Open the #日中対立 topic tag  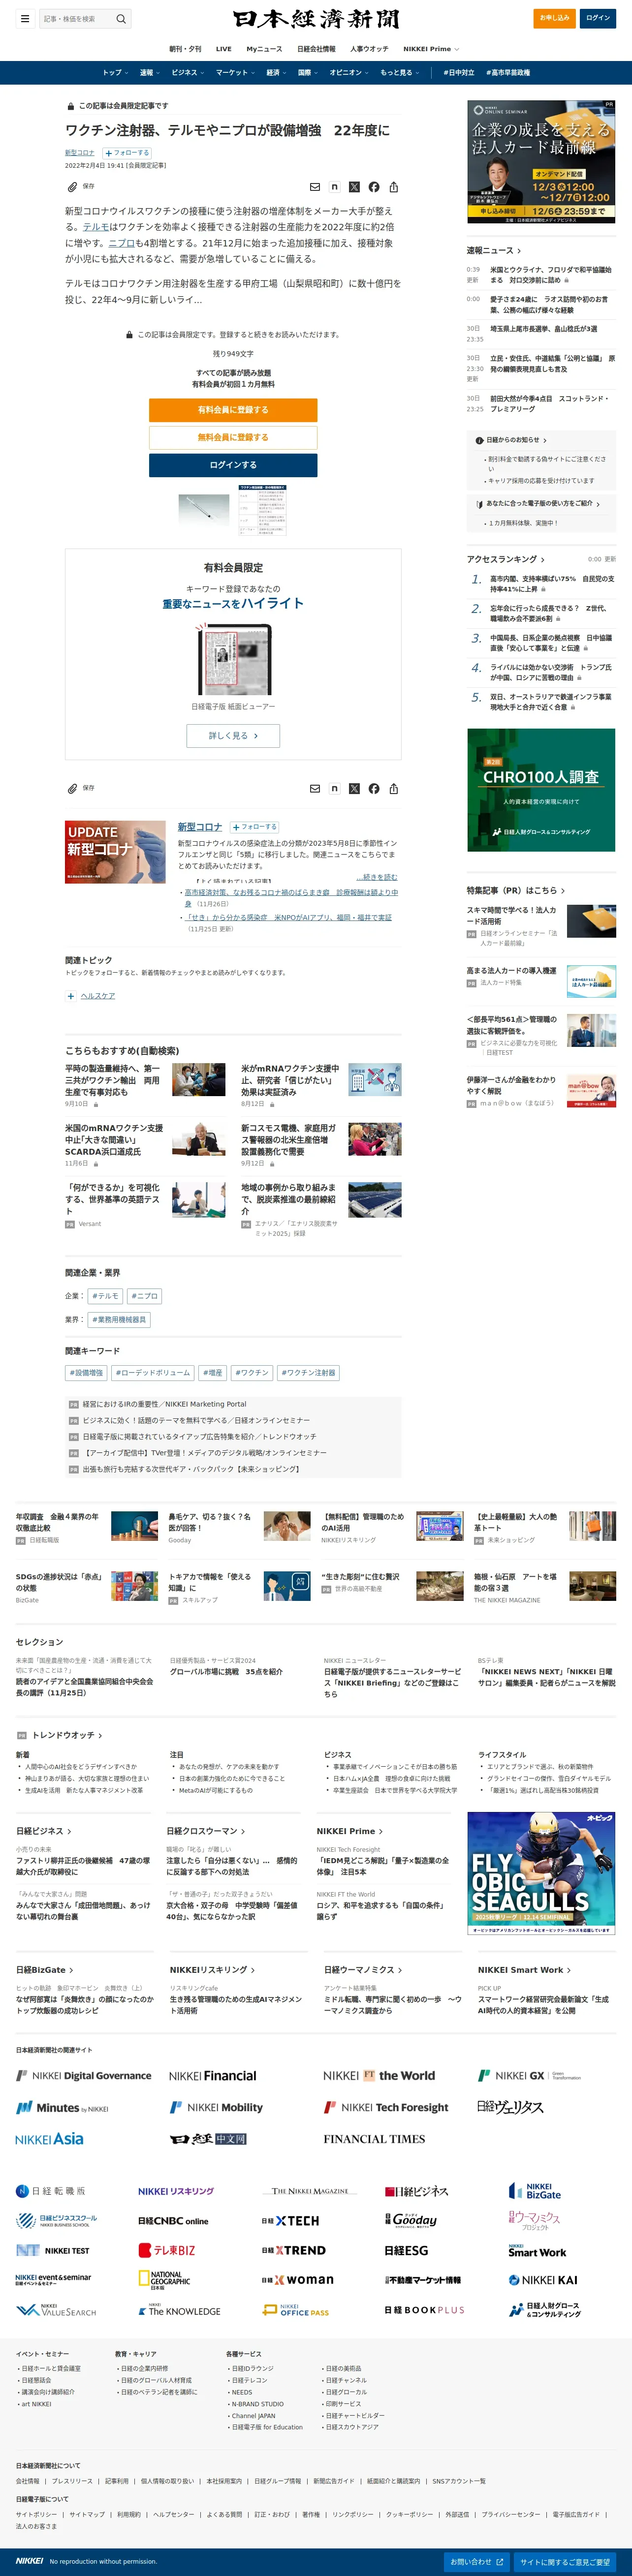pyautogui.click(x=459, y=73)
